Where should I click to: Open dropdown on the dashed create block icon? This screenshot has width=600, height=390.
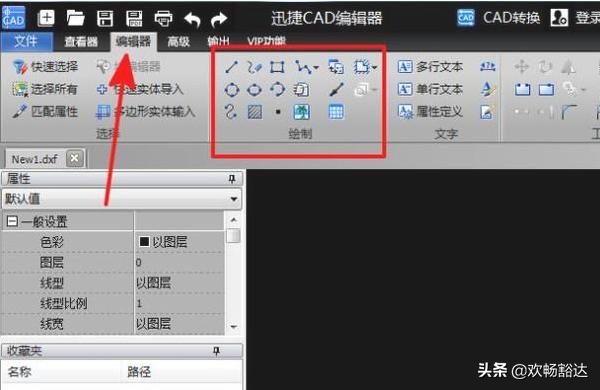tap(375, 68)
